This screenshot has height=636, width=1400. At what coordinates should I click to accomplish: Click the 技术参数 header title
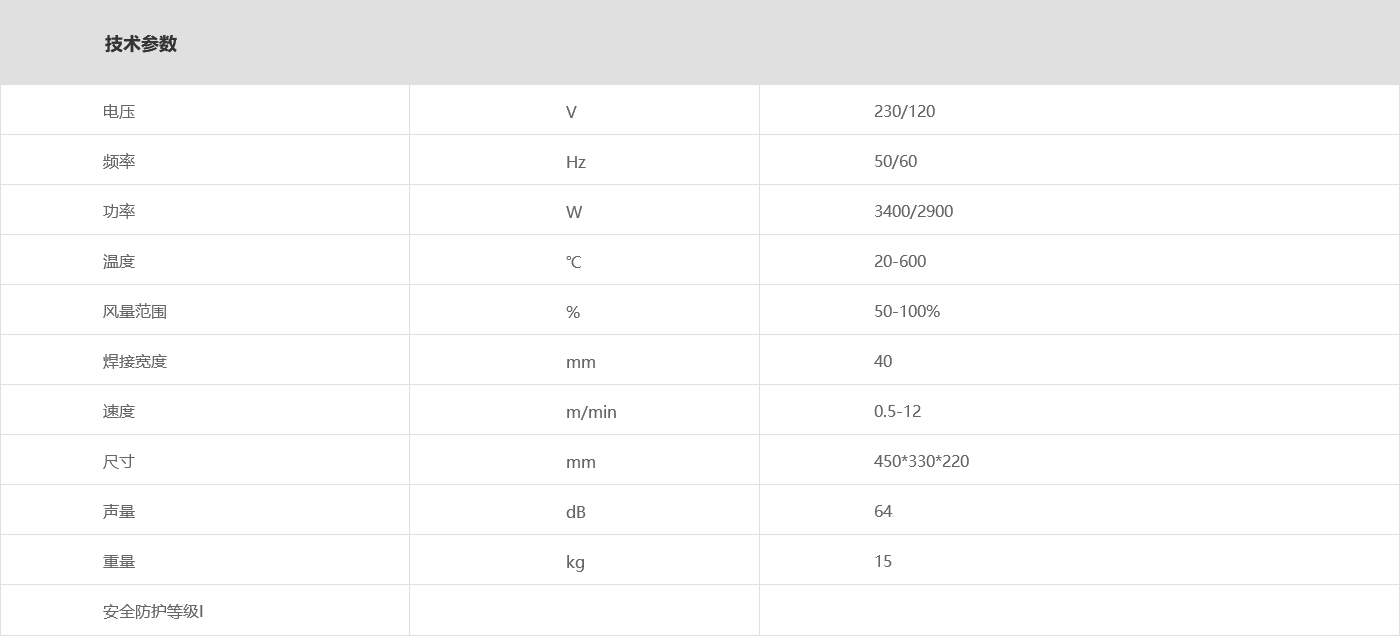(x=141, y=44)
